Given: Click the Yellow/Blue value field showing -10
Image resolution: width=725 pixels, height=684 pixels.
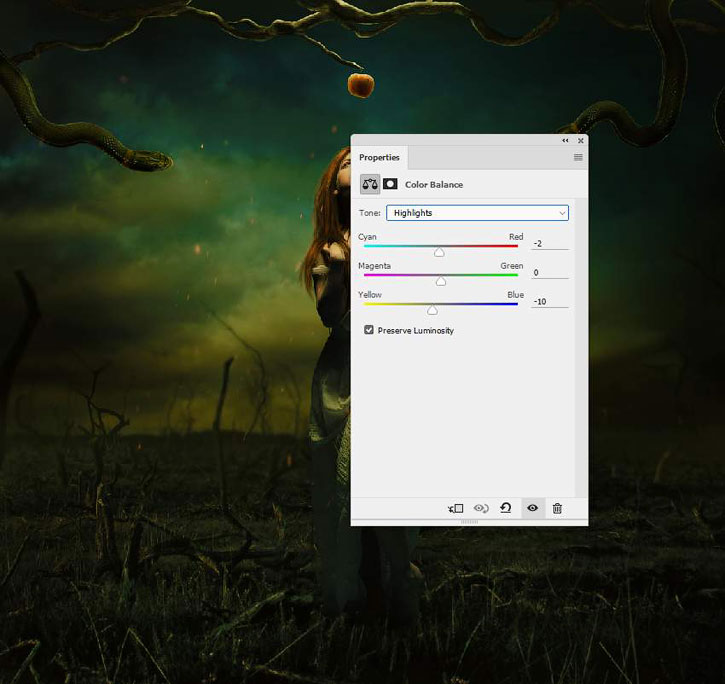Looking at the screenshot, I should point(550,302).
